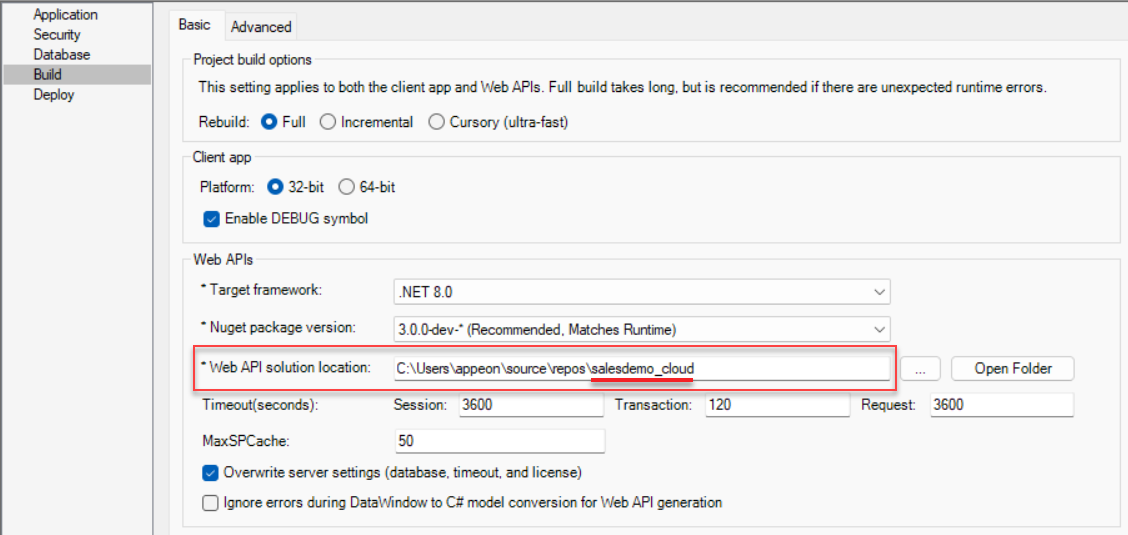Click the browse (...) button
Viewport: 1128px width, 535px height.
point(920,369)
